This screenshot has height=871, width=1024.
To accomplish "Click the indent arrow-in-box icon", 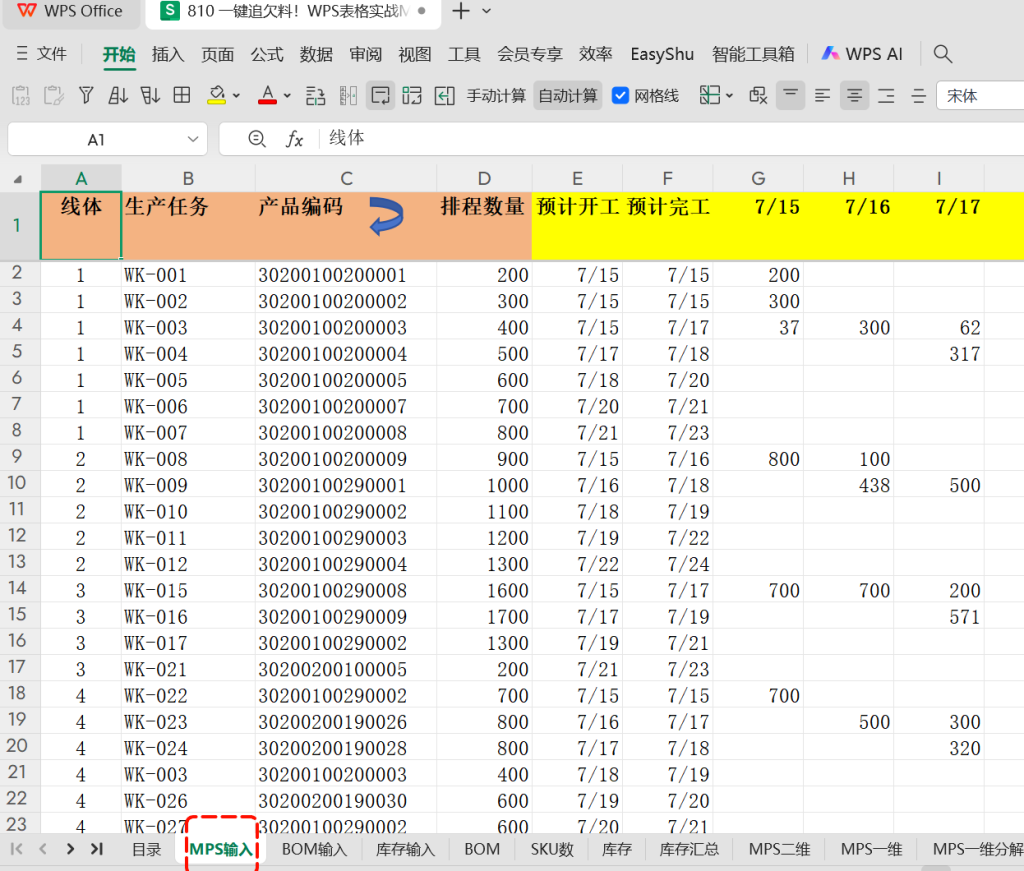I will click(x=445, y=96).
